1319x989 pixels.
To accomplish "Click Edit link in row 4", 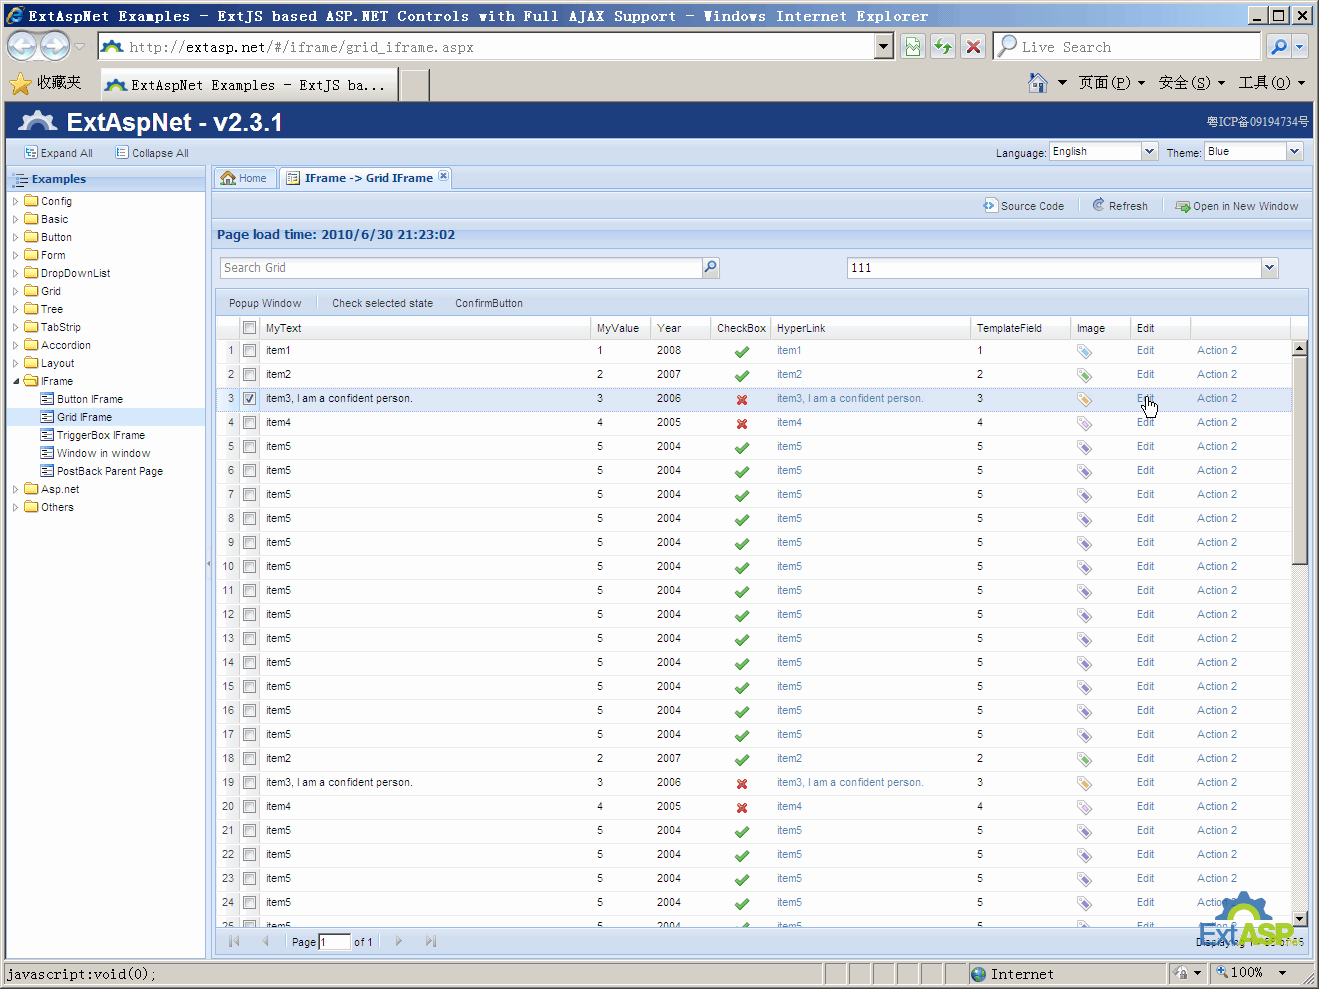I will [x=1145, y=423].
